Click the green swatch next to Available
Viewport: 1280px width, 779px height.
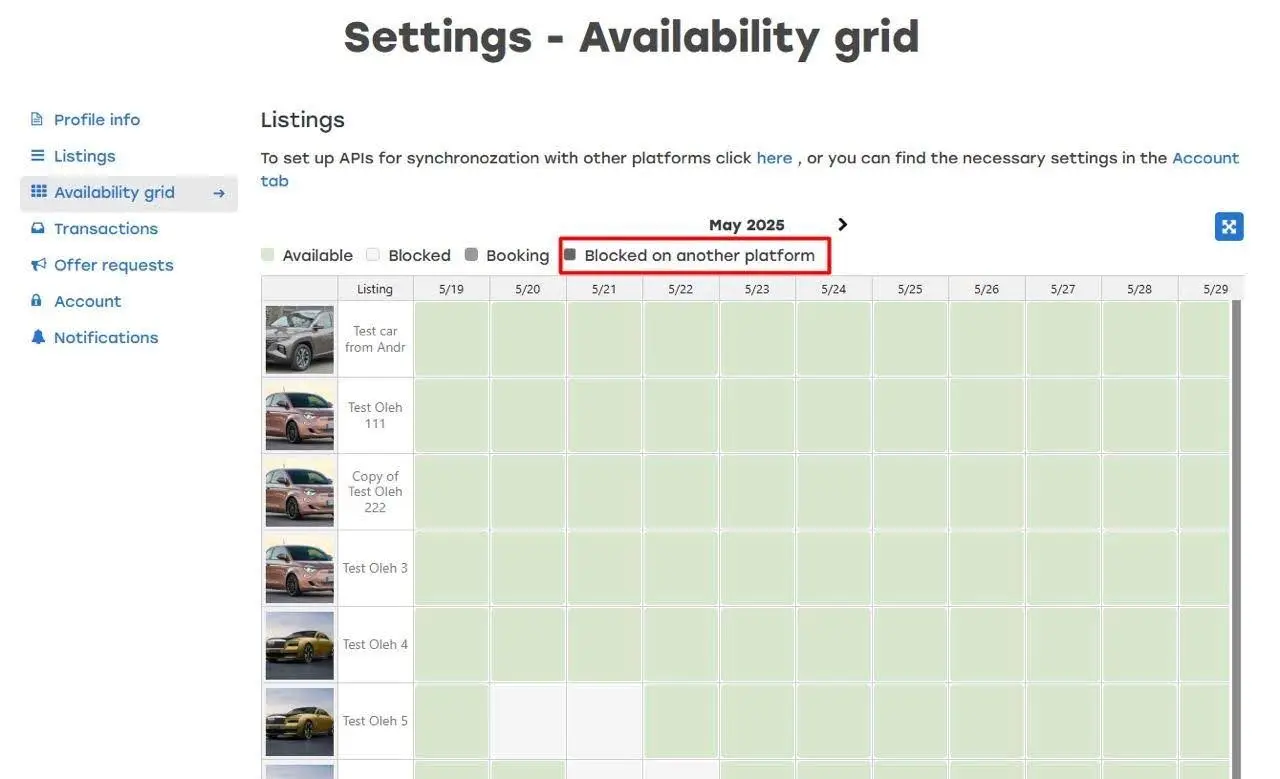[267, 254]
